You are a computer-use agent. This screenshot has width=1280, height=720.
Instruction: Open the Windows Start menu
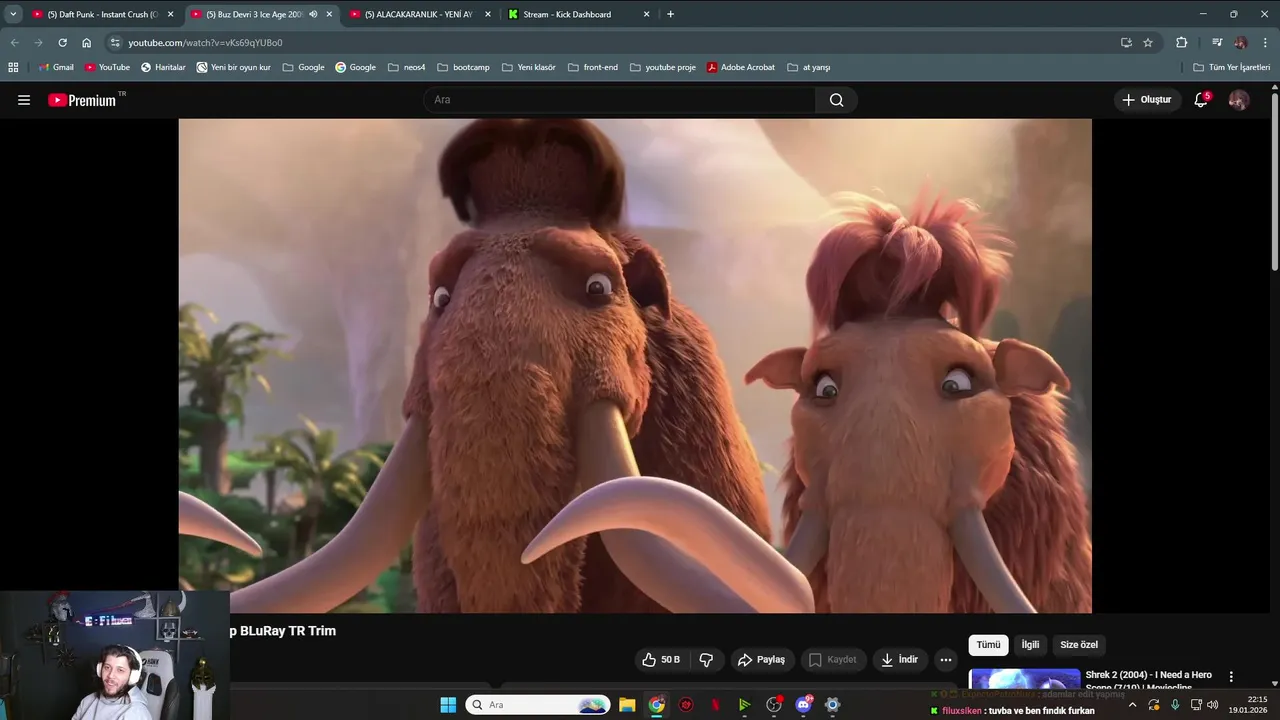[448, 705]
